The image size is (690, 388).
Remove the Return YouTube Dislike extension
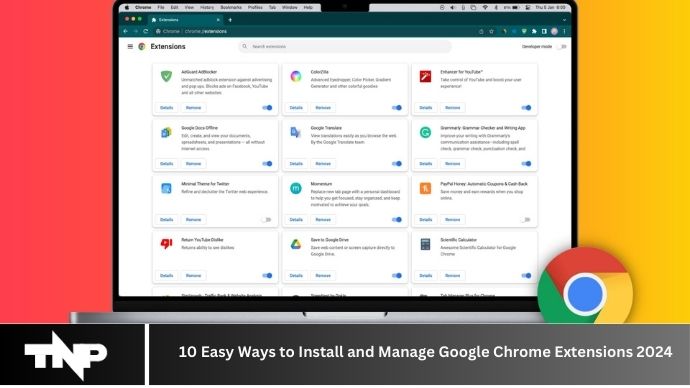click(x=193, y=276)
